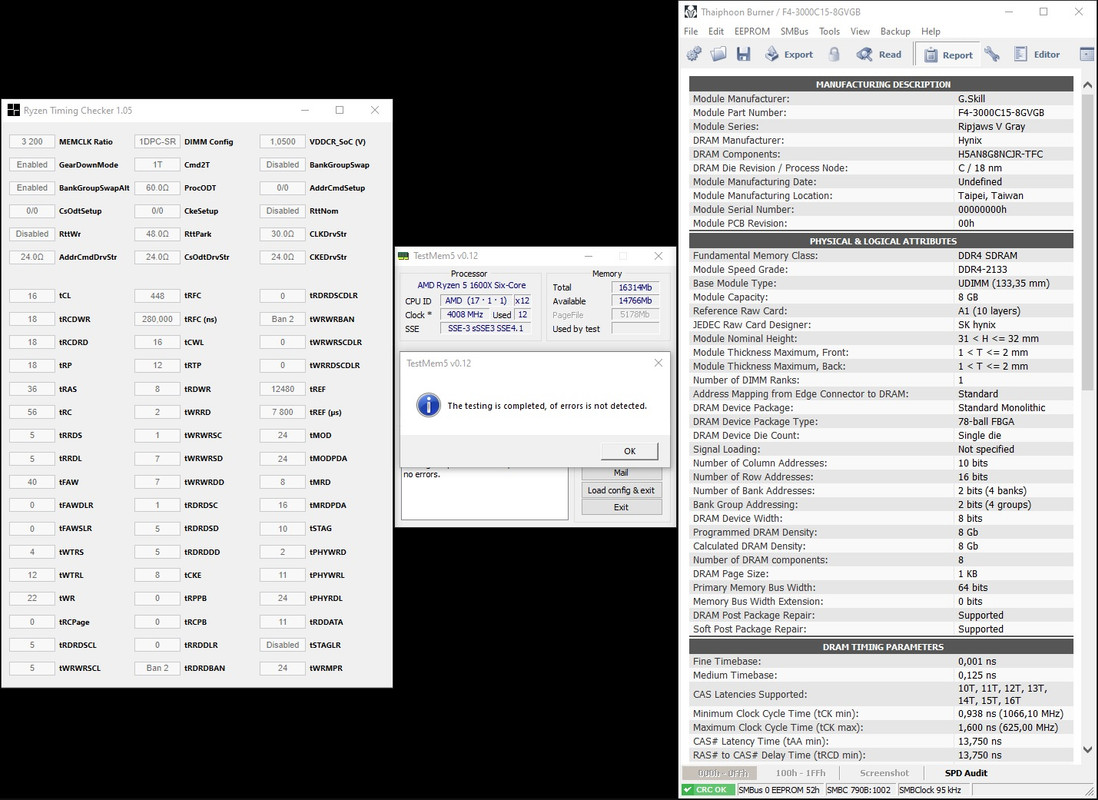Click the Mail button in TestMem5
1098x800 pixels.
[x=621, y=473]
